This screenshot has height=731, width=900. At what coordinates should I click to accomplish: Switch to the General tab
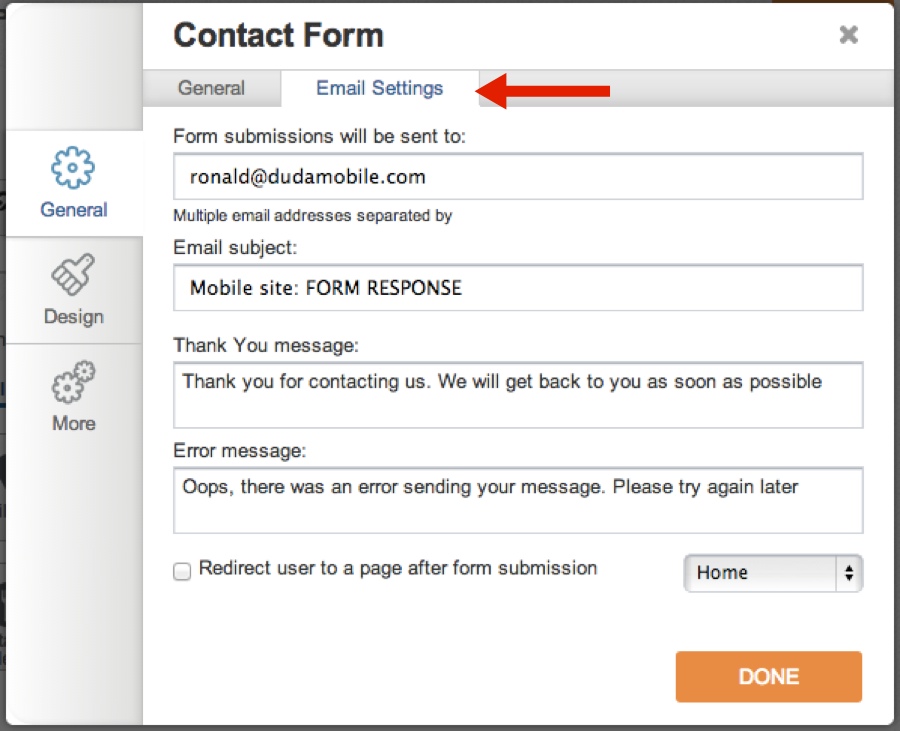click(211, 88)
